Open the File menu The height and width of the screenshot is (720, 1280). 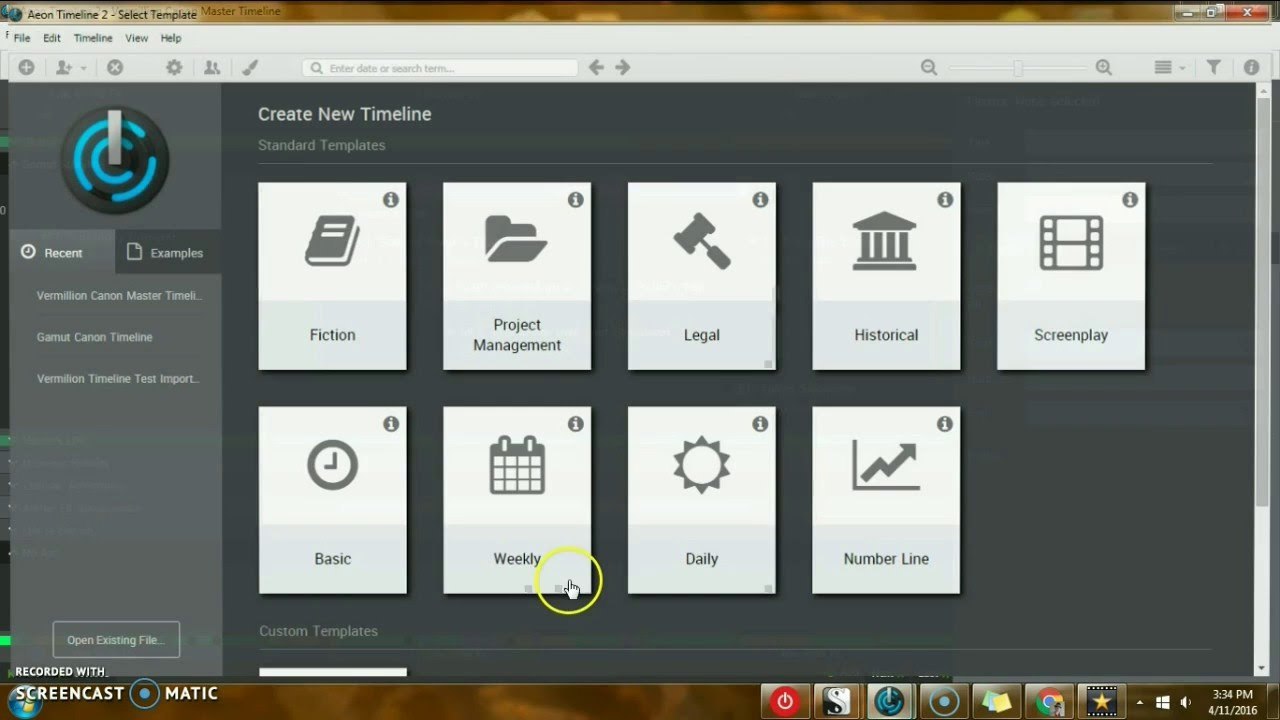point(22,38)
